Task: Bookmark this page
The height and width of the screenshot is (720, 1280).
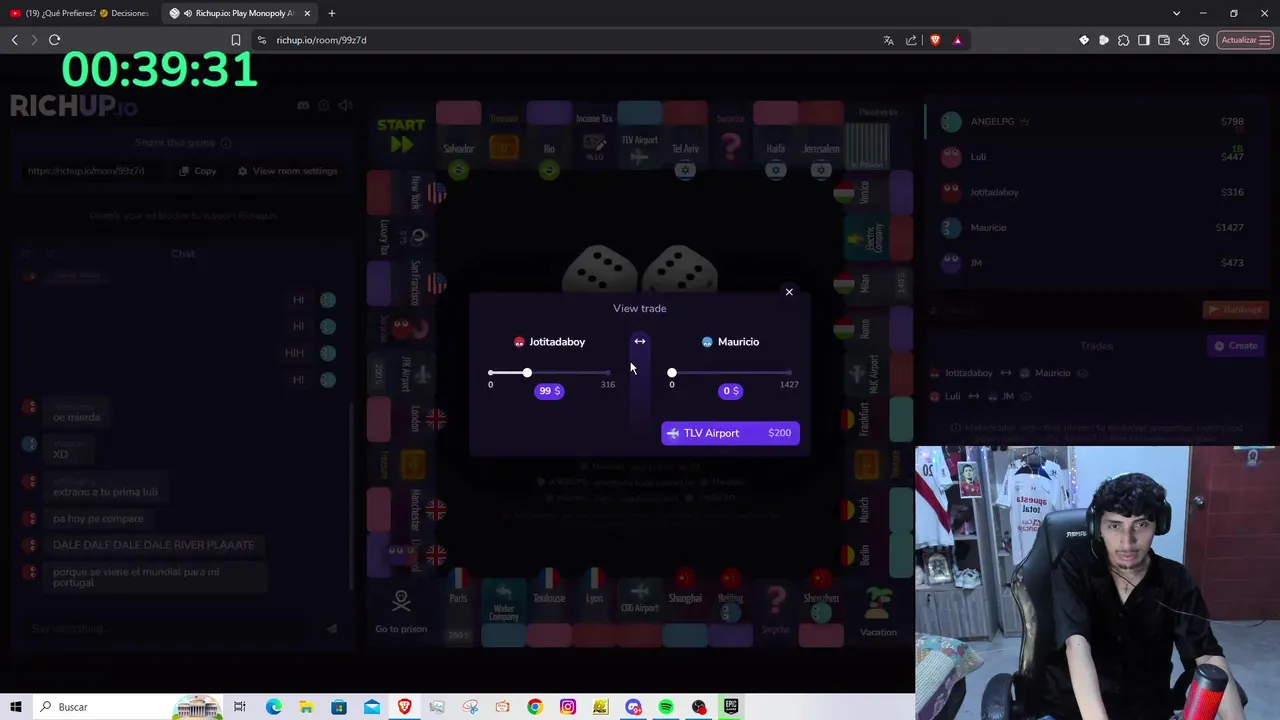Action: (236, 40)
